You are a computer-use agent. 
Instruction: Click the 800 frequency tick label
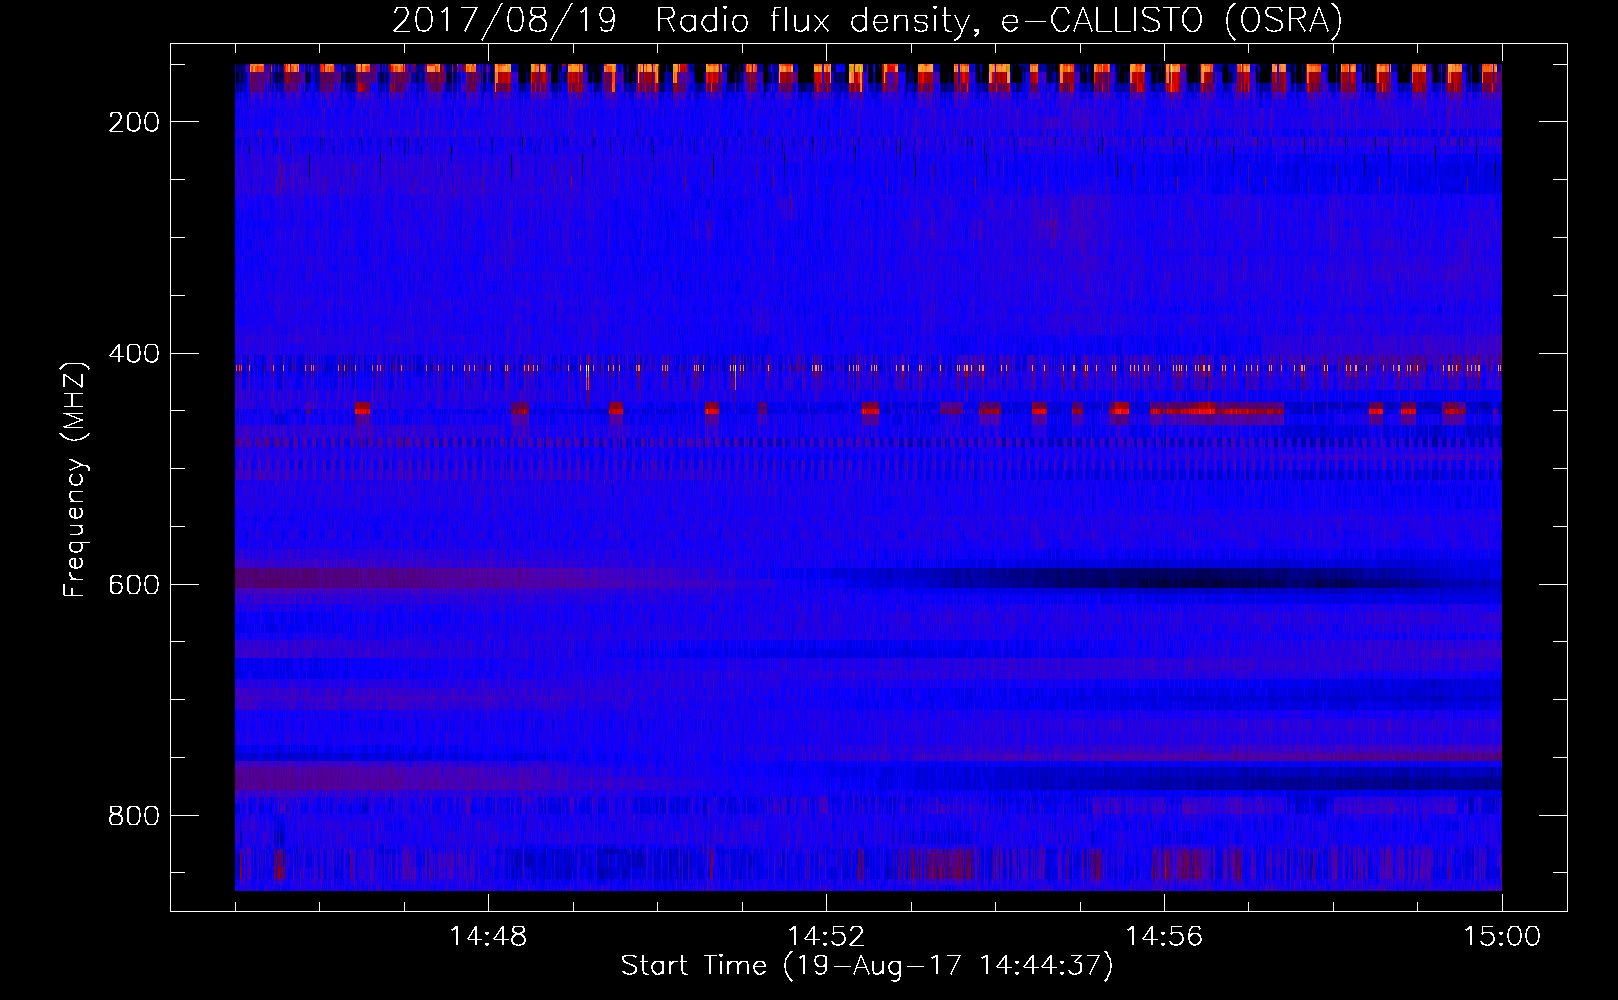[x=133, y=816]
